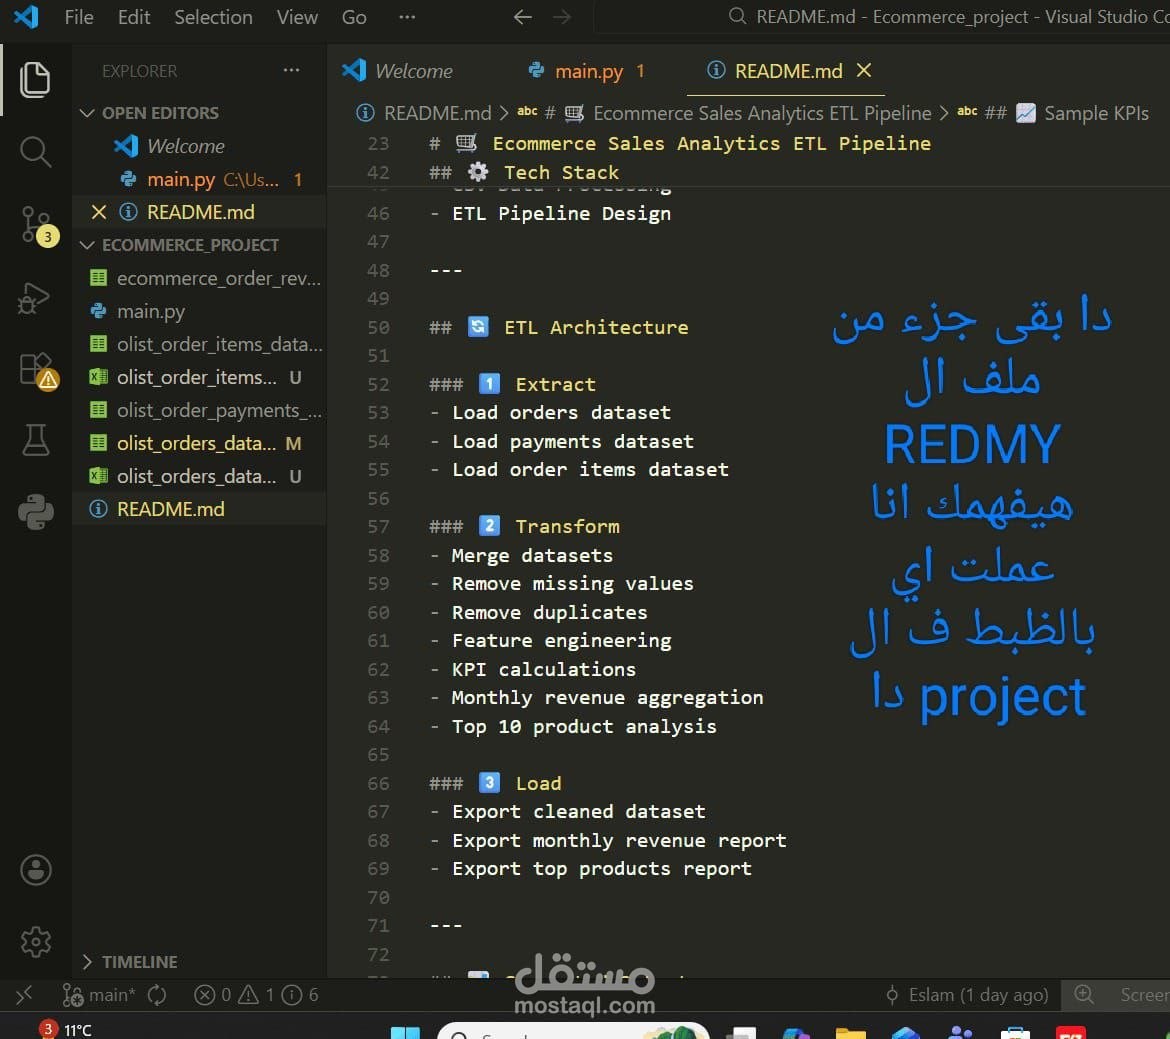Open the Manage gear icon

[x=35, y=942]
